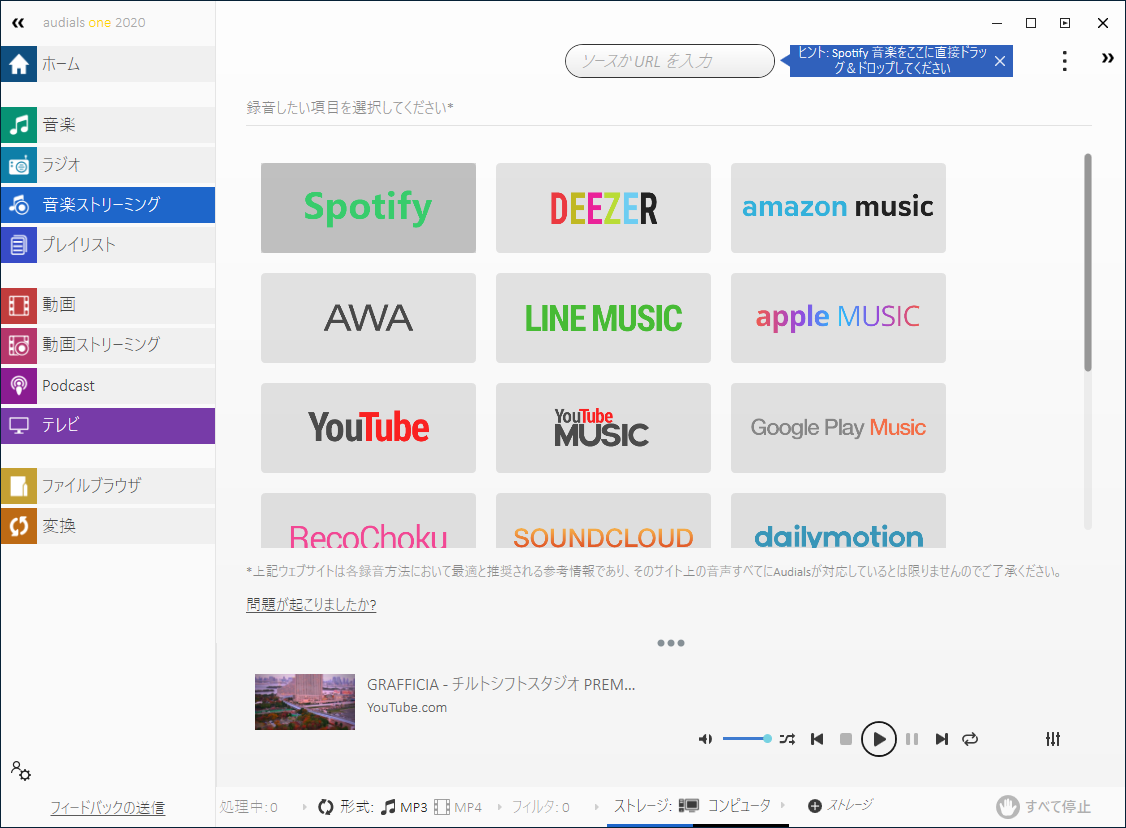Click the GRAFFICIA video thumbnail
The height and width of the screenshot is (828, 1126).
(x=304, y=702)
